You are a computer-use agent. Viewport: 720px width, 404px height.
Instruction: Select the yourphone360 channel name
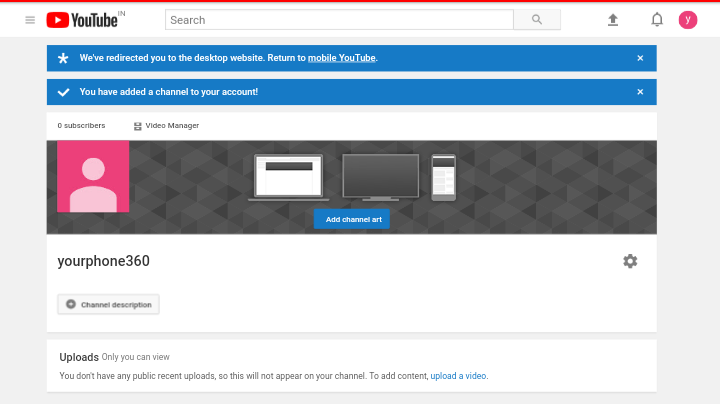(104, 261)
